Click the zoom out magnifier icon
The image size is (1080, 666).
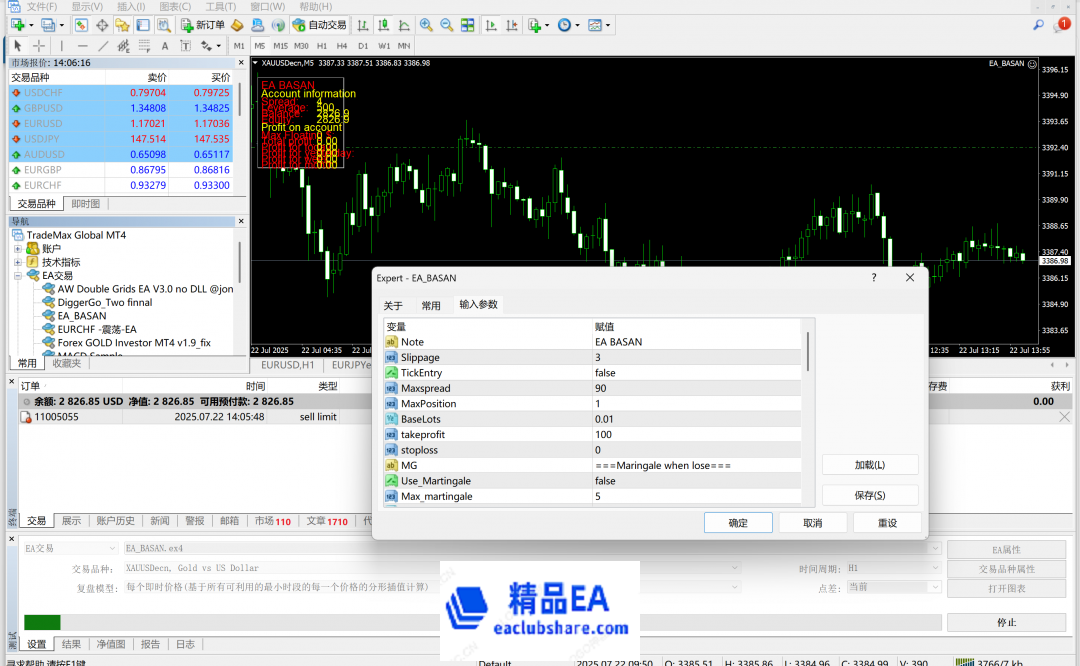click(445, 25)
